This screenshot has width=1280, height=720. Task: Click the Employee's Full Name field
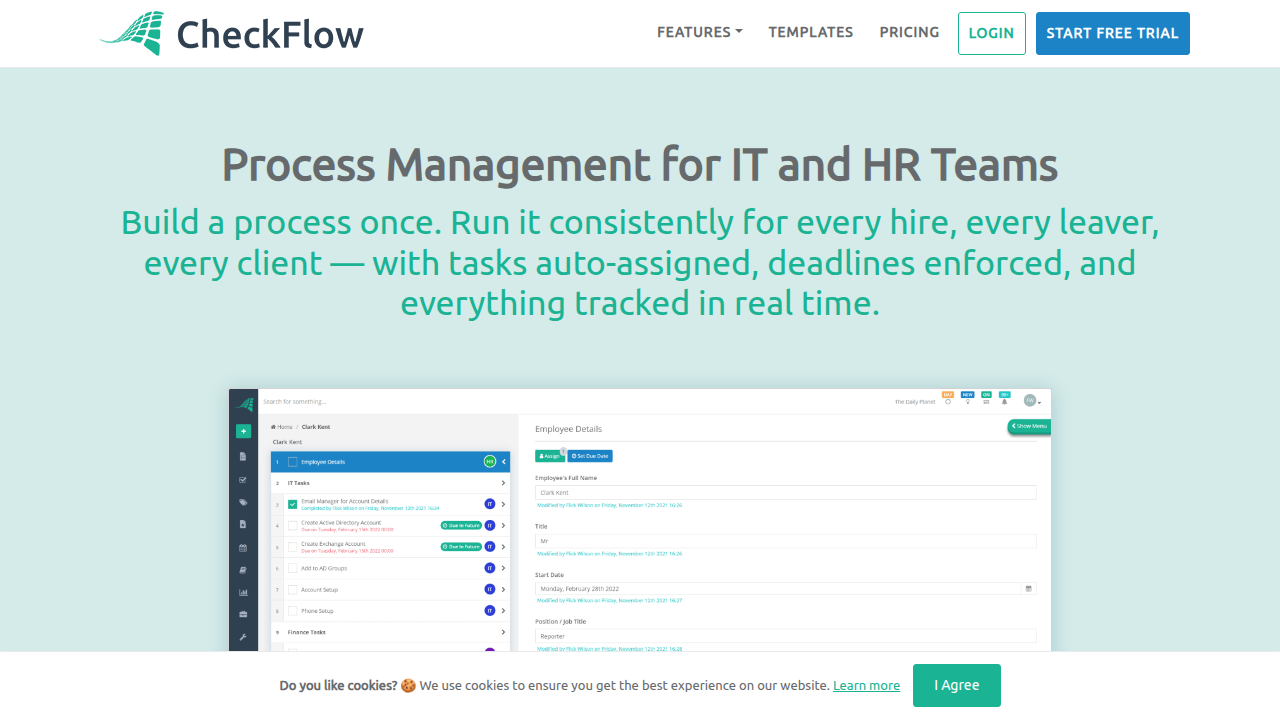pyautogui.click(x=786, y=493)
